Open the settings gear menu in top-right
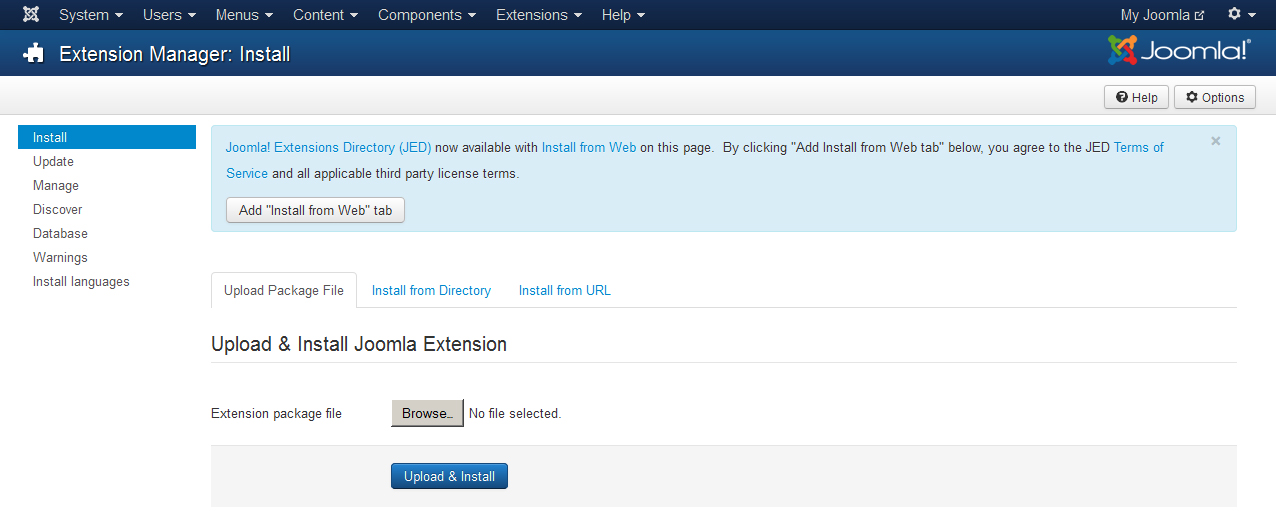 1241,15
